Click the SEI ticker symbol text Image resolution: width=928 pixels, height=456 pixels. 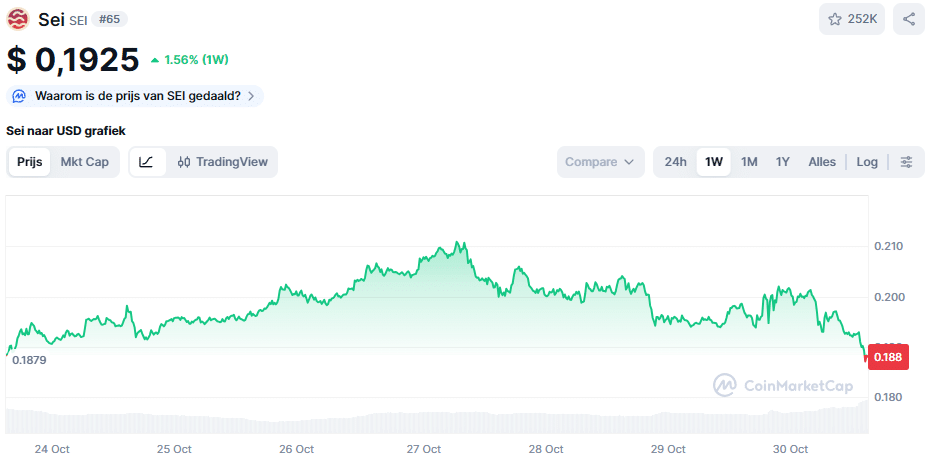click(x=78, y=21)
